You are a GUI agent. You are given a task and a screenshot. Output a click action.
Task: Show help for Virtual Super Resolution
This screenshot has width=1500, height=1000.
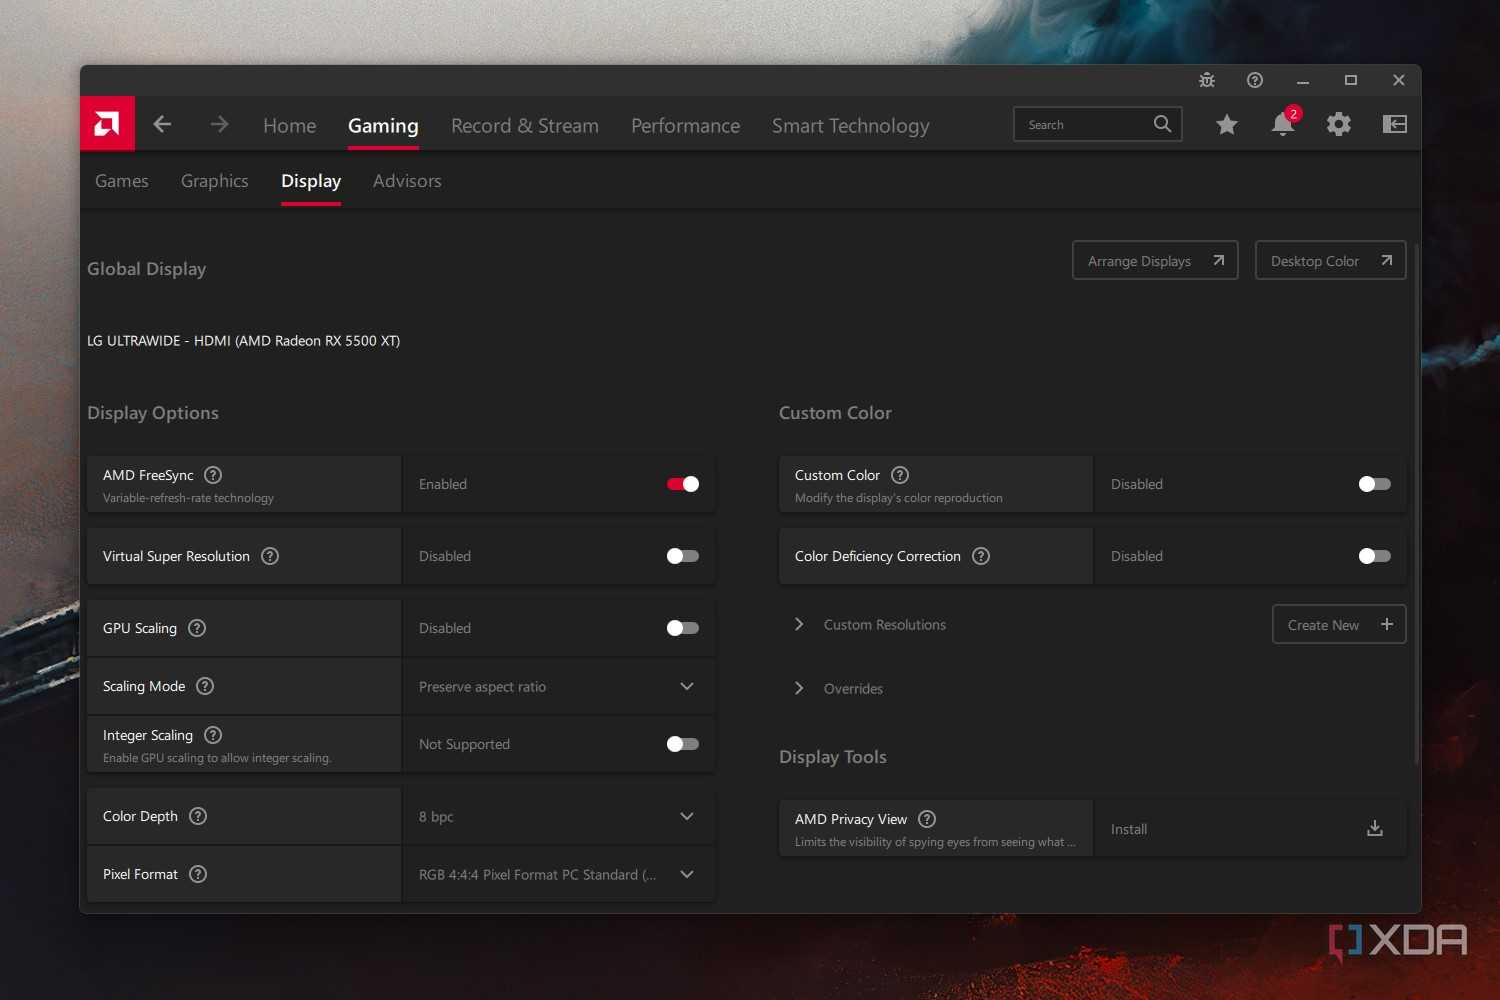coord(270,556)
